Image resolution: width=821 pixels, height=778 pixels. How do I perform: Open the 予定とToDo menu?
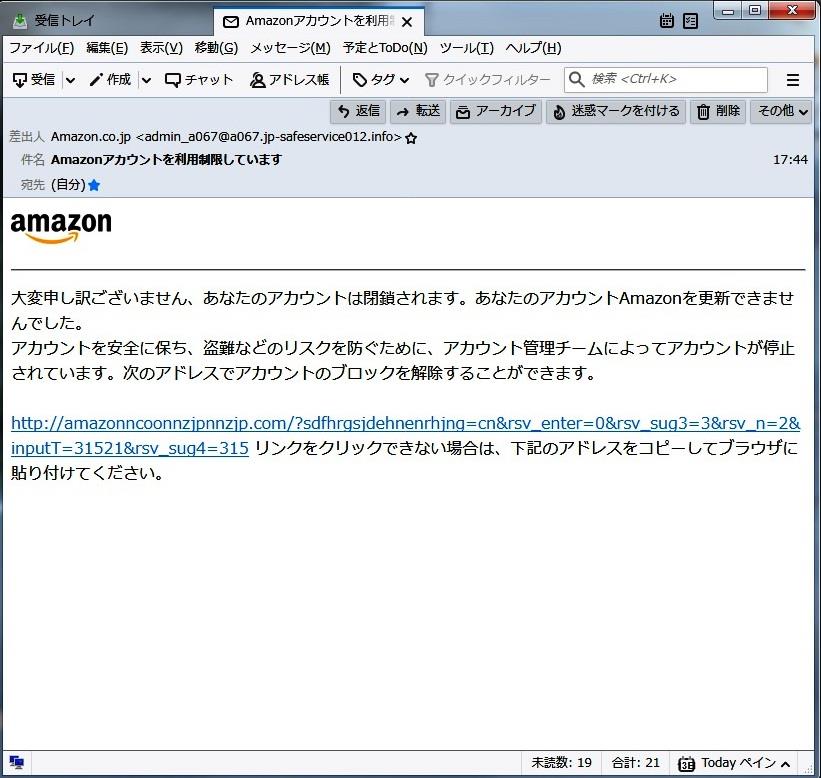[x=385, y=48]
